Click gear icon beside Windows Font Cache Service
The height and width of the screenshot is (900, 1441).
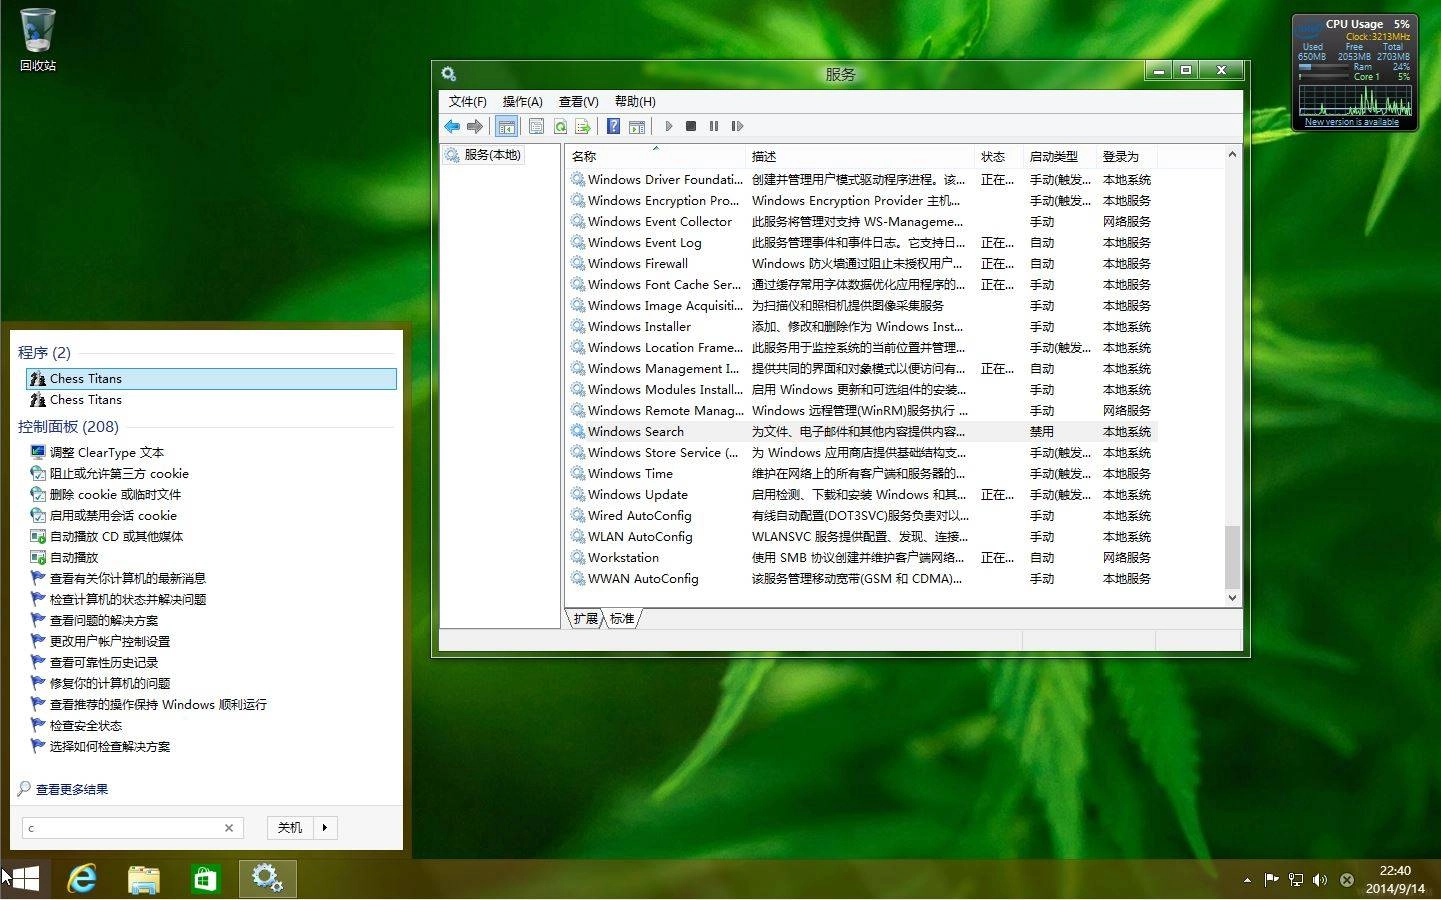(x=578, y=285)
